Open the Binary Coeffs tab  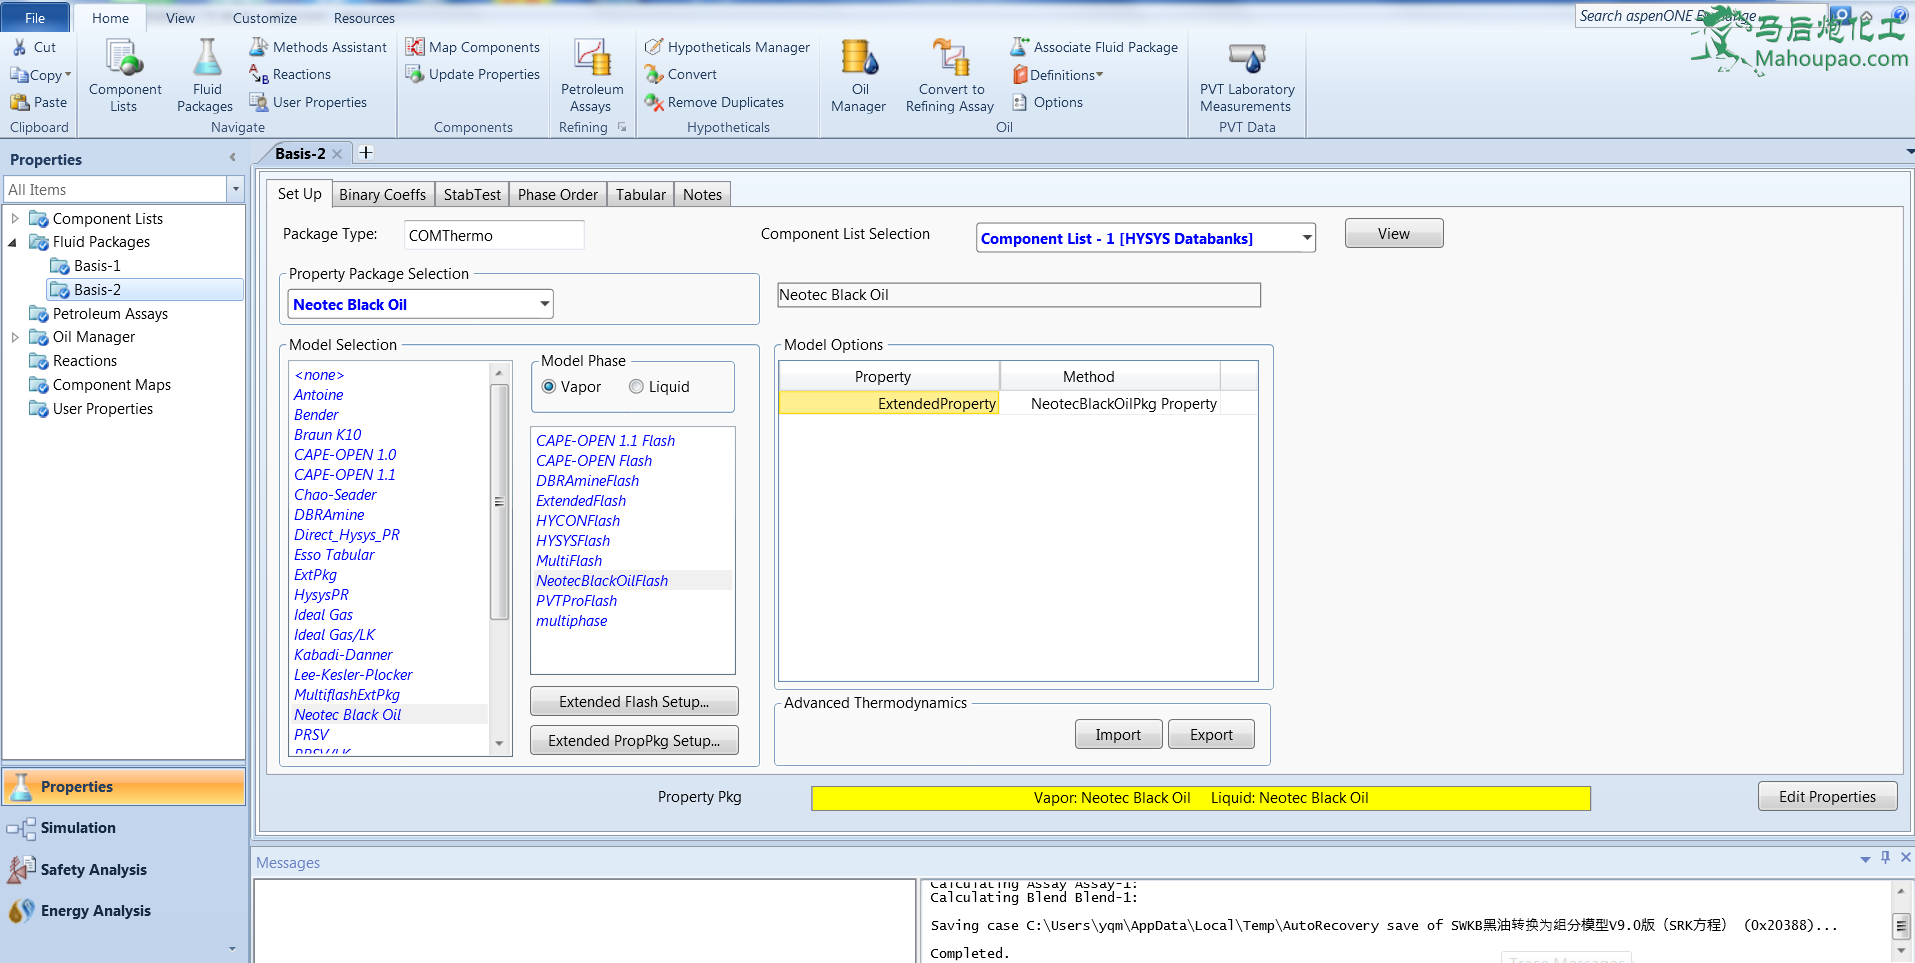382,195
